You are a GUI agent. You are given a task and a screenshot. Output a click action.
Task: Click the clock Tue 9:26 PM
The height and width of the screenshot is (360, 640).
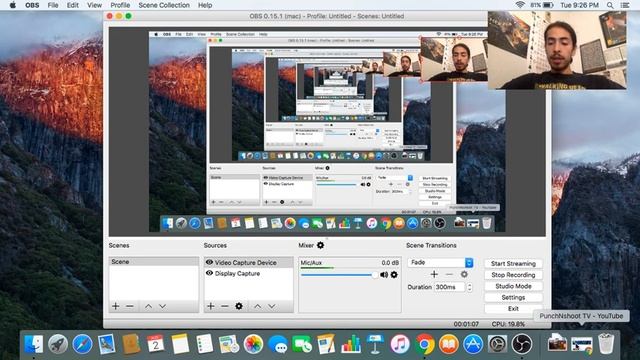pyautogui.click(x=580, y=5)
